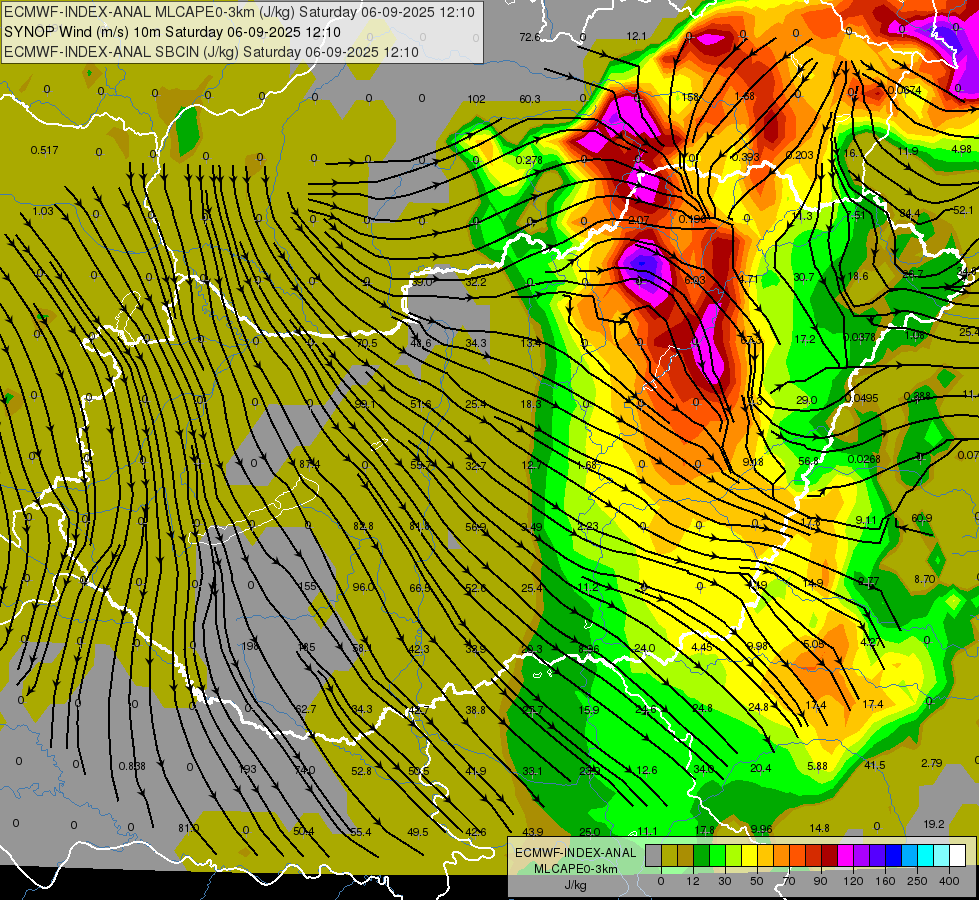Select the gray legend swatch
The height and width of the screenshot is (900, 979).
(653, 855)
